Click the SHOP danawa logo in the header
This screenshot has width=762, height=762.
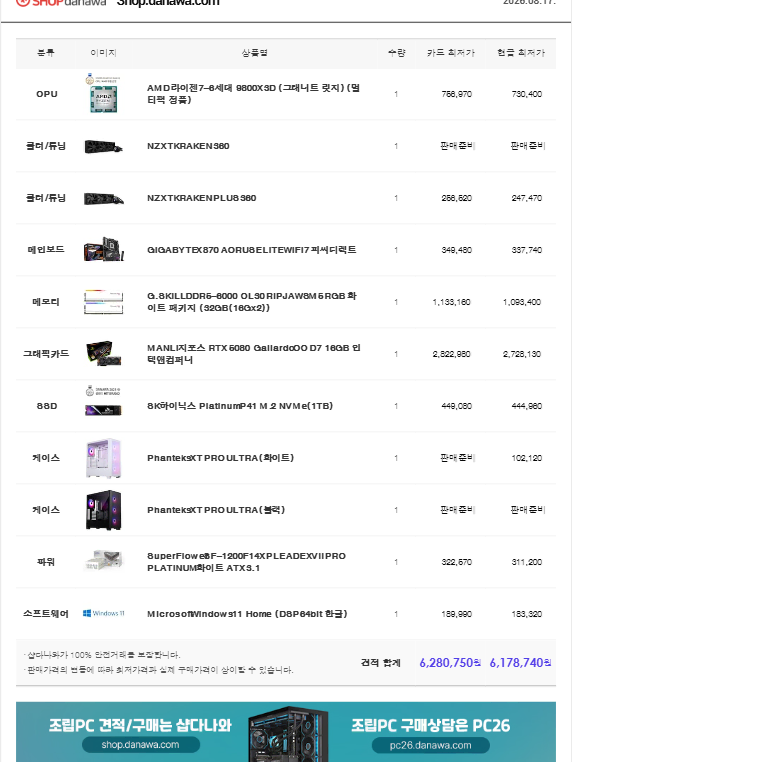pos(61,2)
